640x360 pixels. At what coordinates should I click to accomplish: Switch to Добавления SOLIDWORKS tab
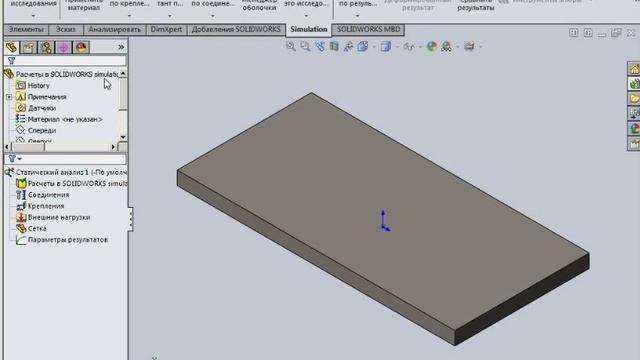[236, 29]
